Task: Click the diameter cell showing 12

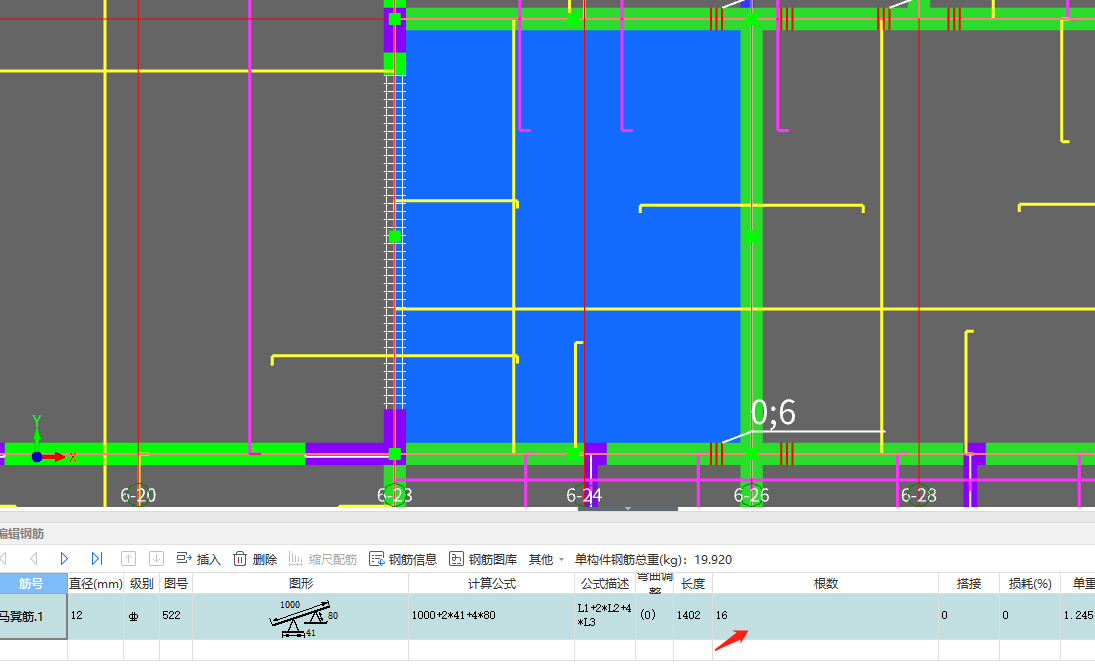Action: (95, 616)
